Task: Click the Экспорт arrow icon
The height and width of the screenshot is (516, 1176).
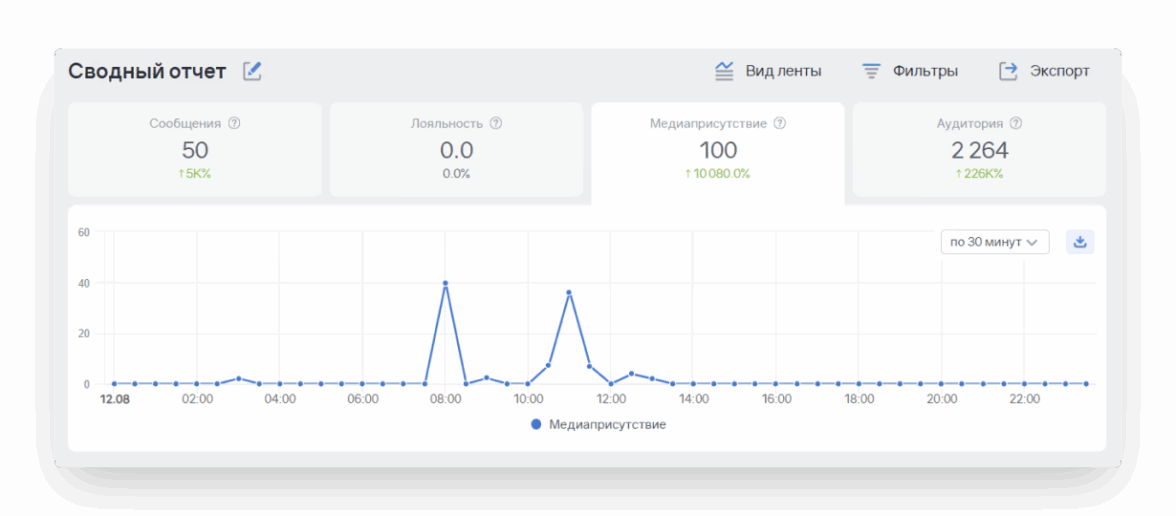Action: [1008, 71]
